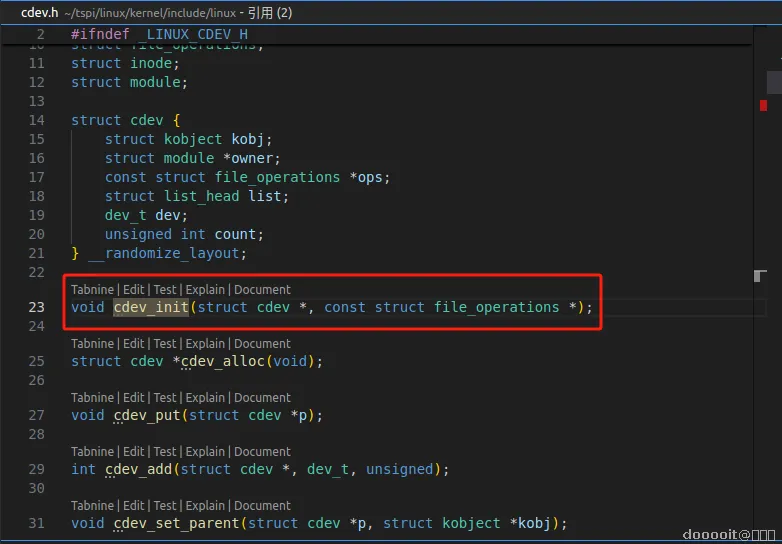782x544 pixels.
Task: Click the Document CodeLens above cdev_add
Action: [x=262, y=451]
